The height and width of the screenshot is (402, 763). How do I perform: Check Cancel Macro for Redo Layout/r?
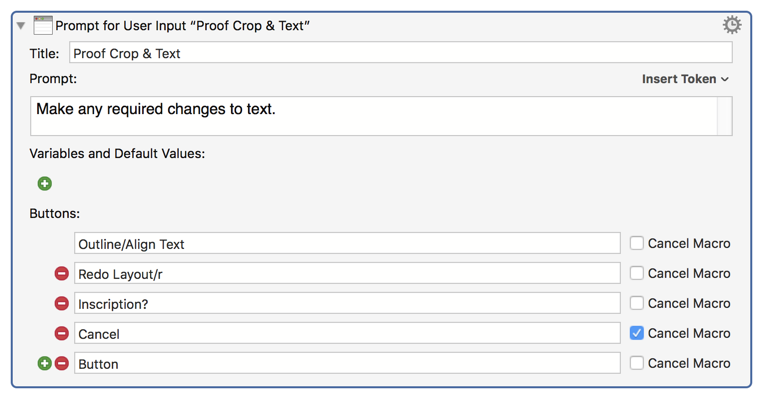pyautogui.click(x=636, y=273)
